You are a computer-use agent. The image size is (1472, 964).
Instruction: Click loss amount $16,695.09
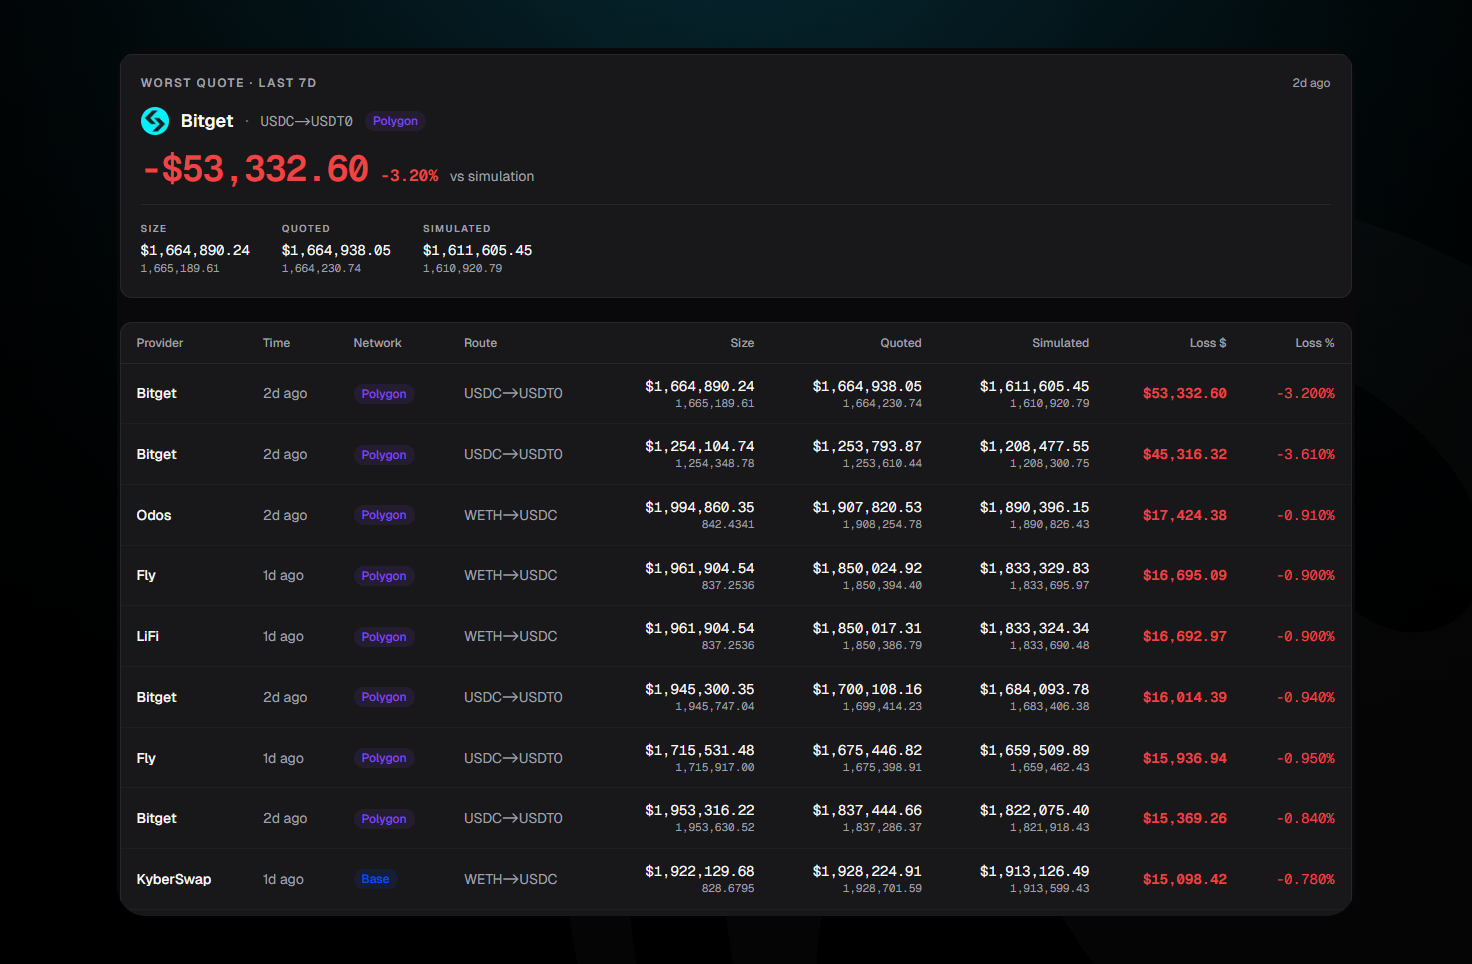[x=1185, y=575]
